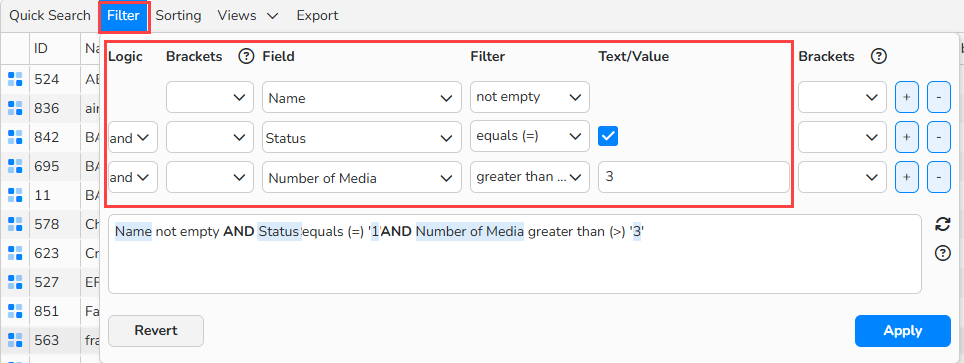
Task: Expand the Views dropdown menu
Action: (248, 16)
